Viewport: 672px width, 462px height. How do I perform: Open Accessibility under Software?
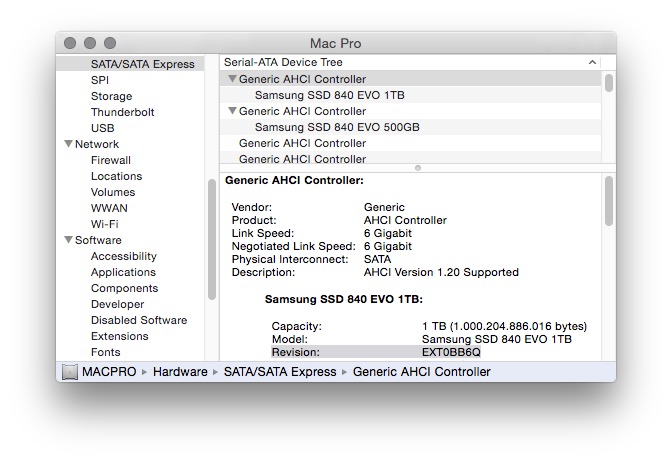pyautogui.click(x=124, y=256)
